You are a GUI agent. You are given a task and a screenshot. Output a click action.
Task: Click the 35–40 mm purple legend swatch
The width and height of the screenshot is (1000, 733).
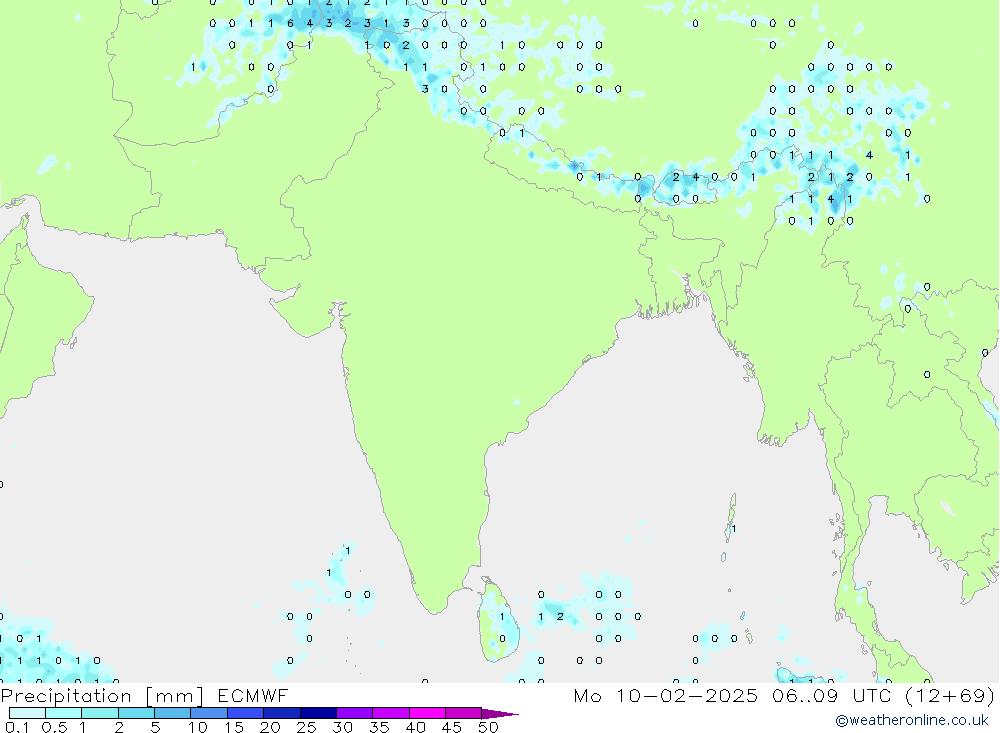(390, 713)
